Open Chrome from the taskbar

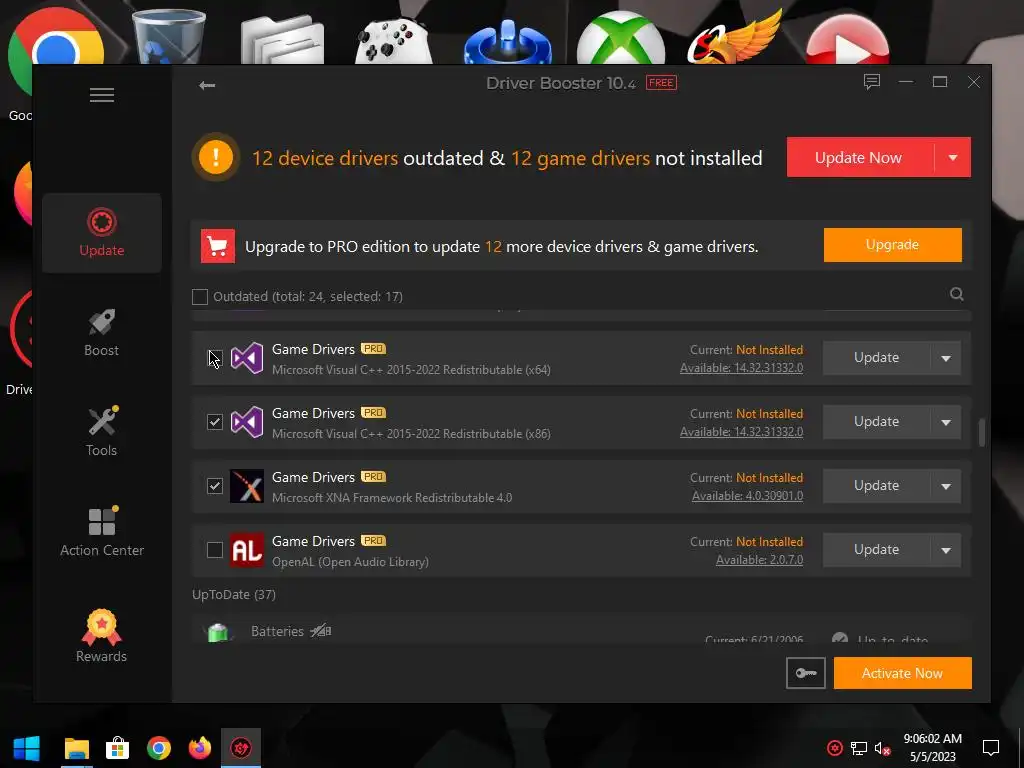tap(159, 748)
